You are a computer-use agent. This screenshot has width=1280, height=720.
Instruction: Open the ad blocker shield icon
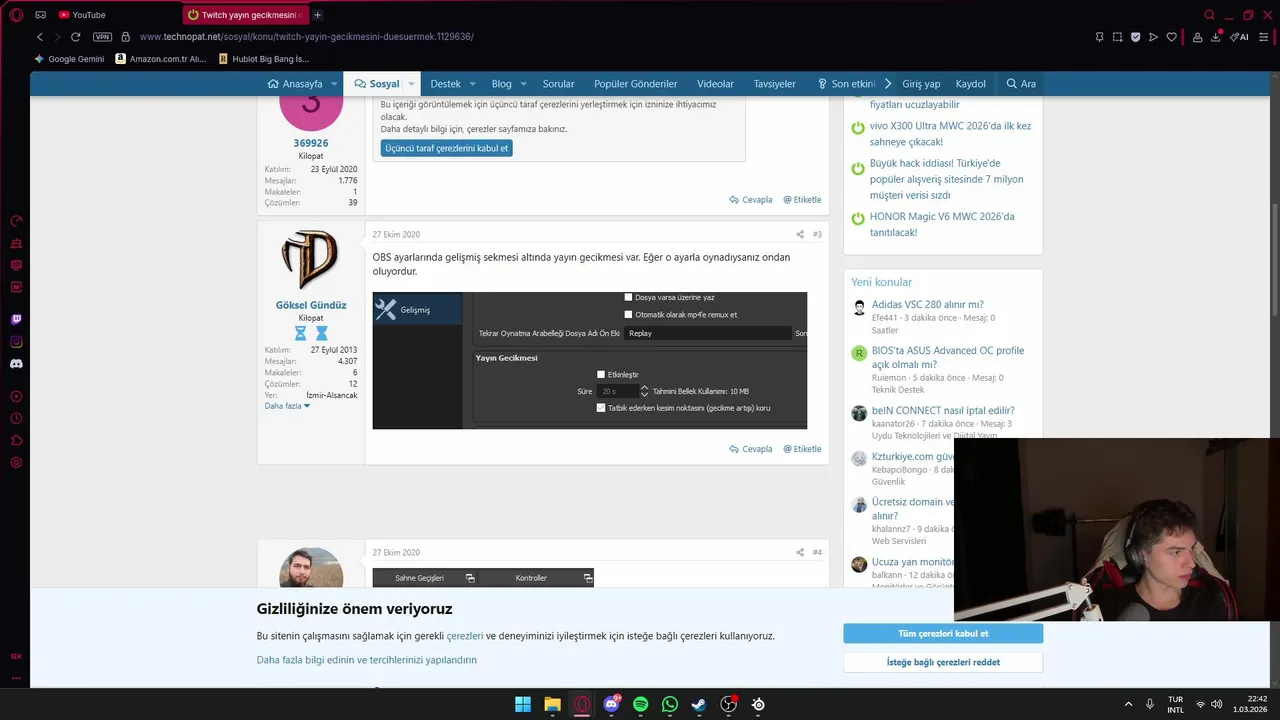pos(1136,37)
